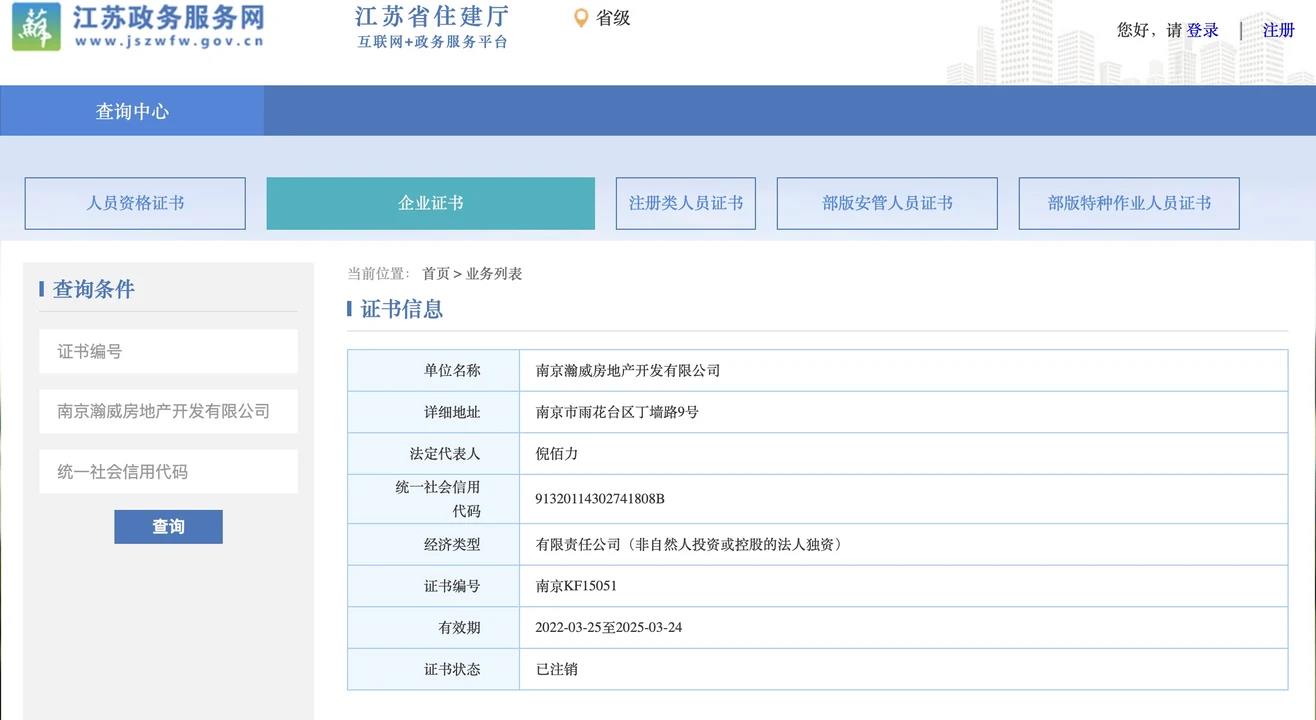Click the 首页 breadcrumb link
1316x720 pixels.
(x=435, y=274)
